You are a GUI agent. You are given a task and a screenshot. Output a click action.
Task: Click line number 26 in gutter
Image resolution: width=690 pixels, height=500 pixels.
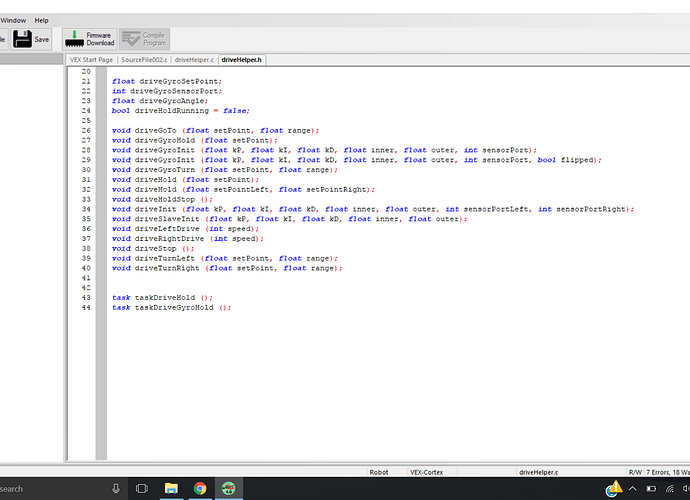pyautogui.click(x=86, y=131)
